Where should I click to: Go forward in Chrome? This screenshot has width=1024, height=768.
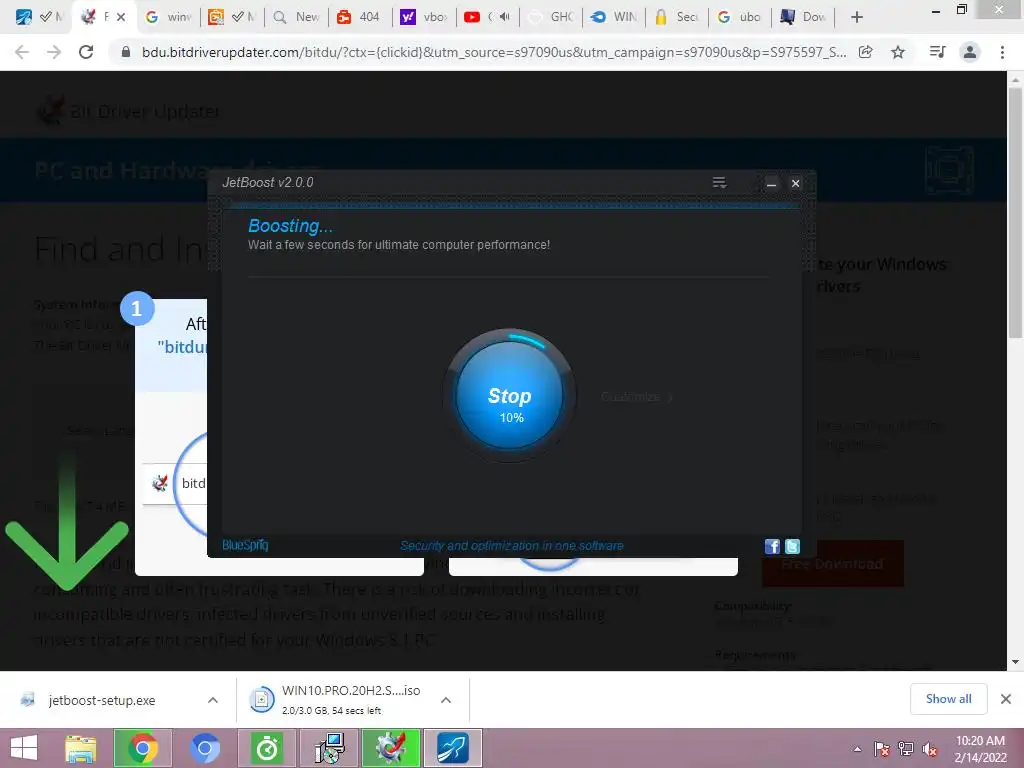coord(54,52)
